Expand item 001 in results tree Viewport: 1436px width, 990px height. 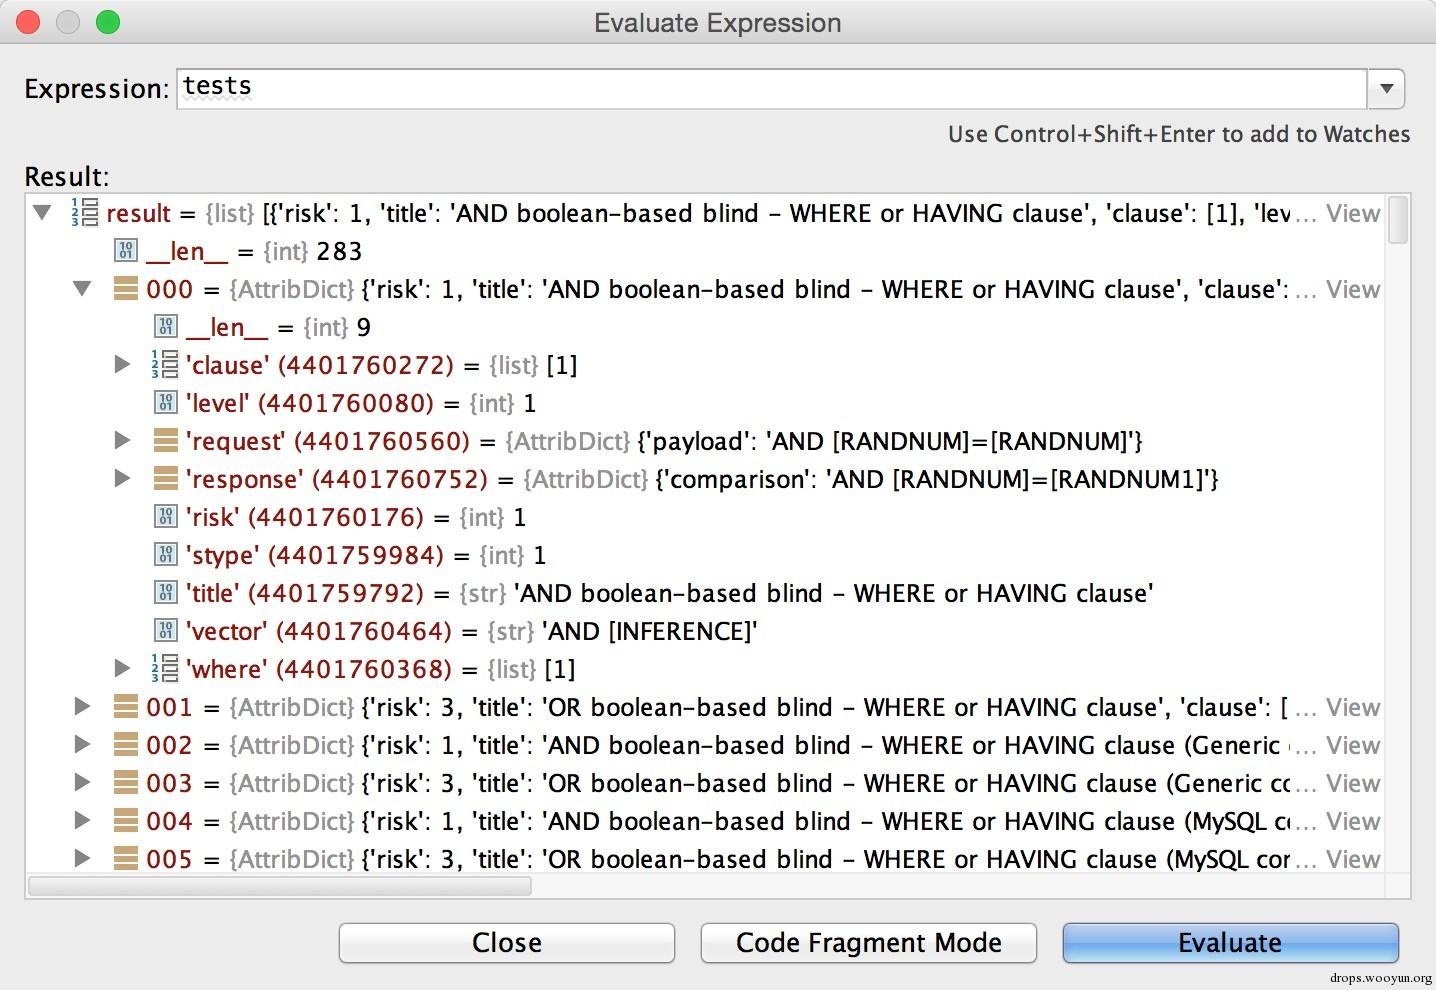83,707
